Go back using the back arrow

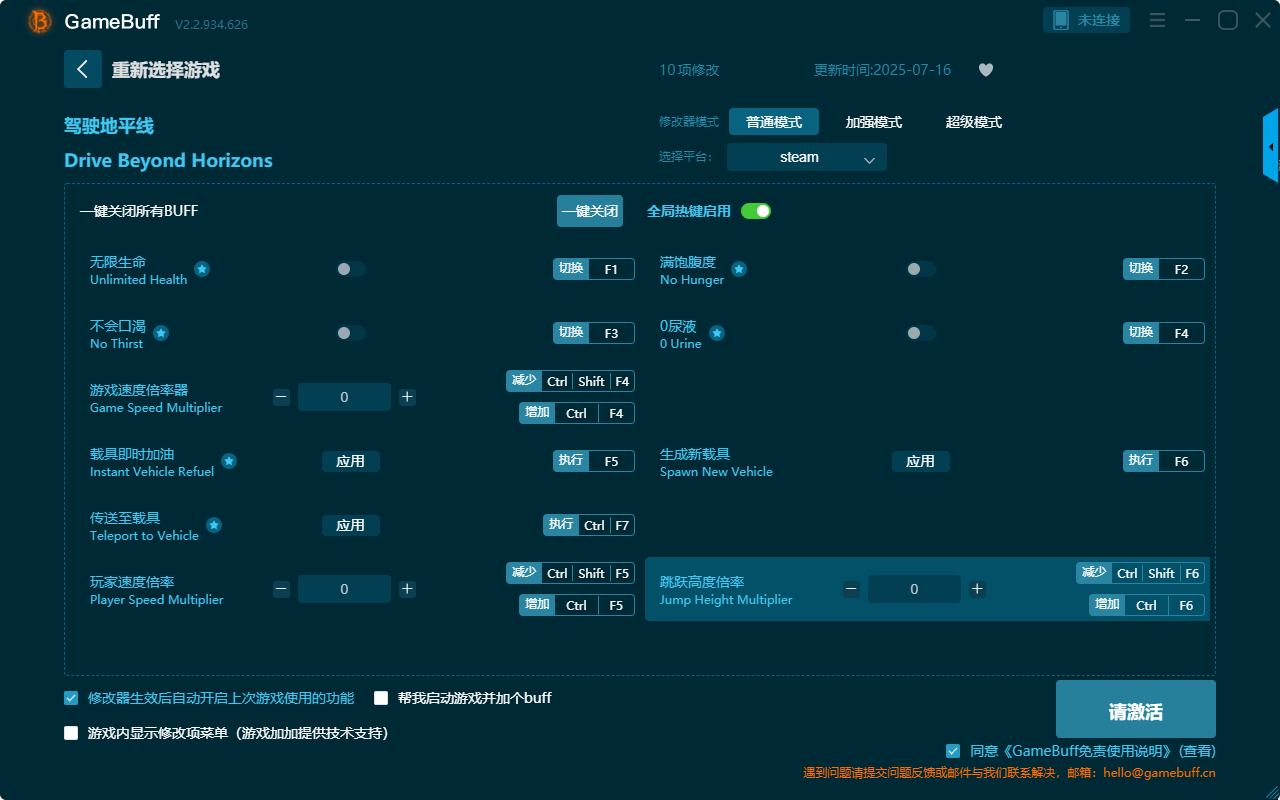(x=83, y=68)
